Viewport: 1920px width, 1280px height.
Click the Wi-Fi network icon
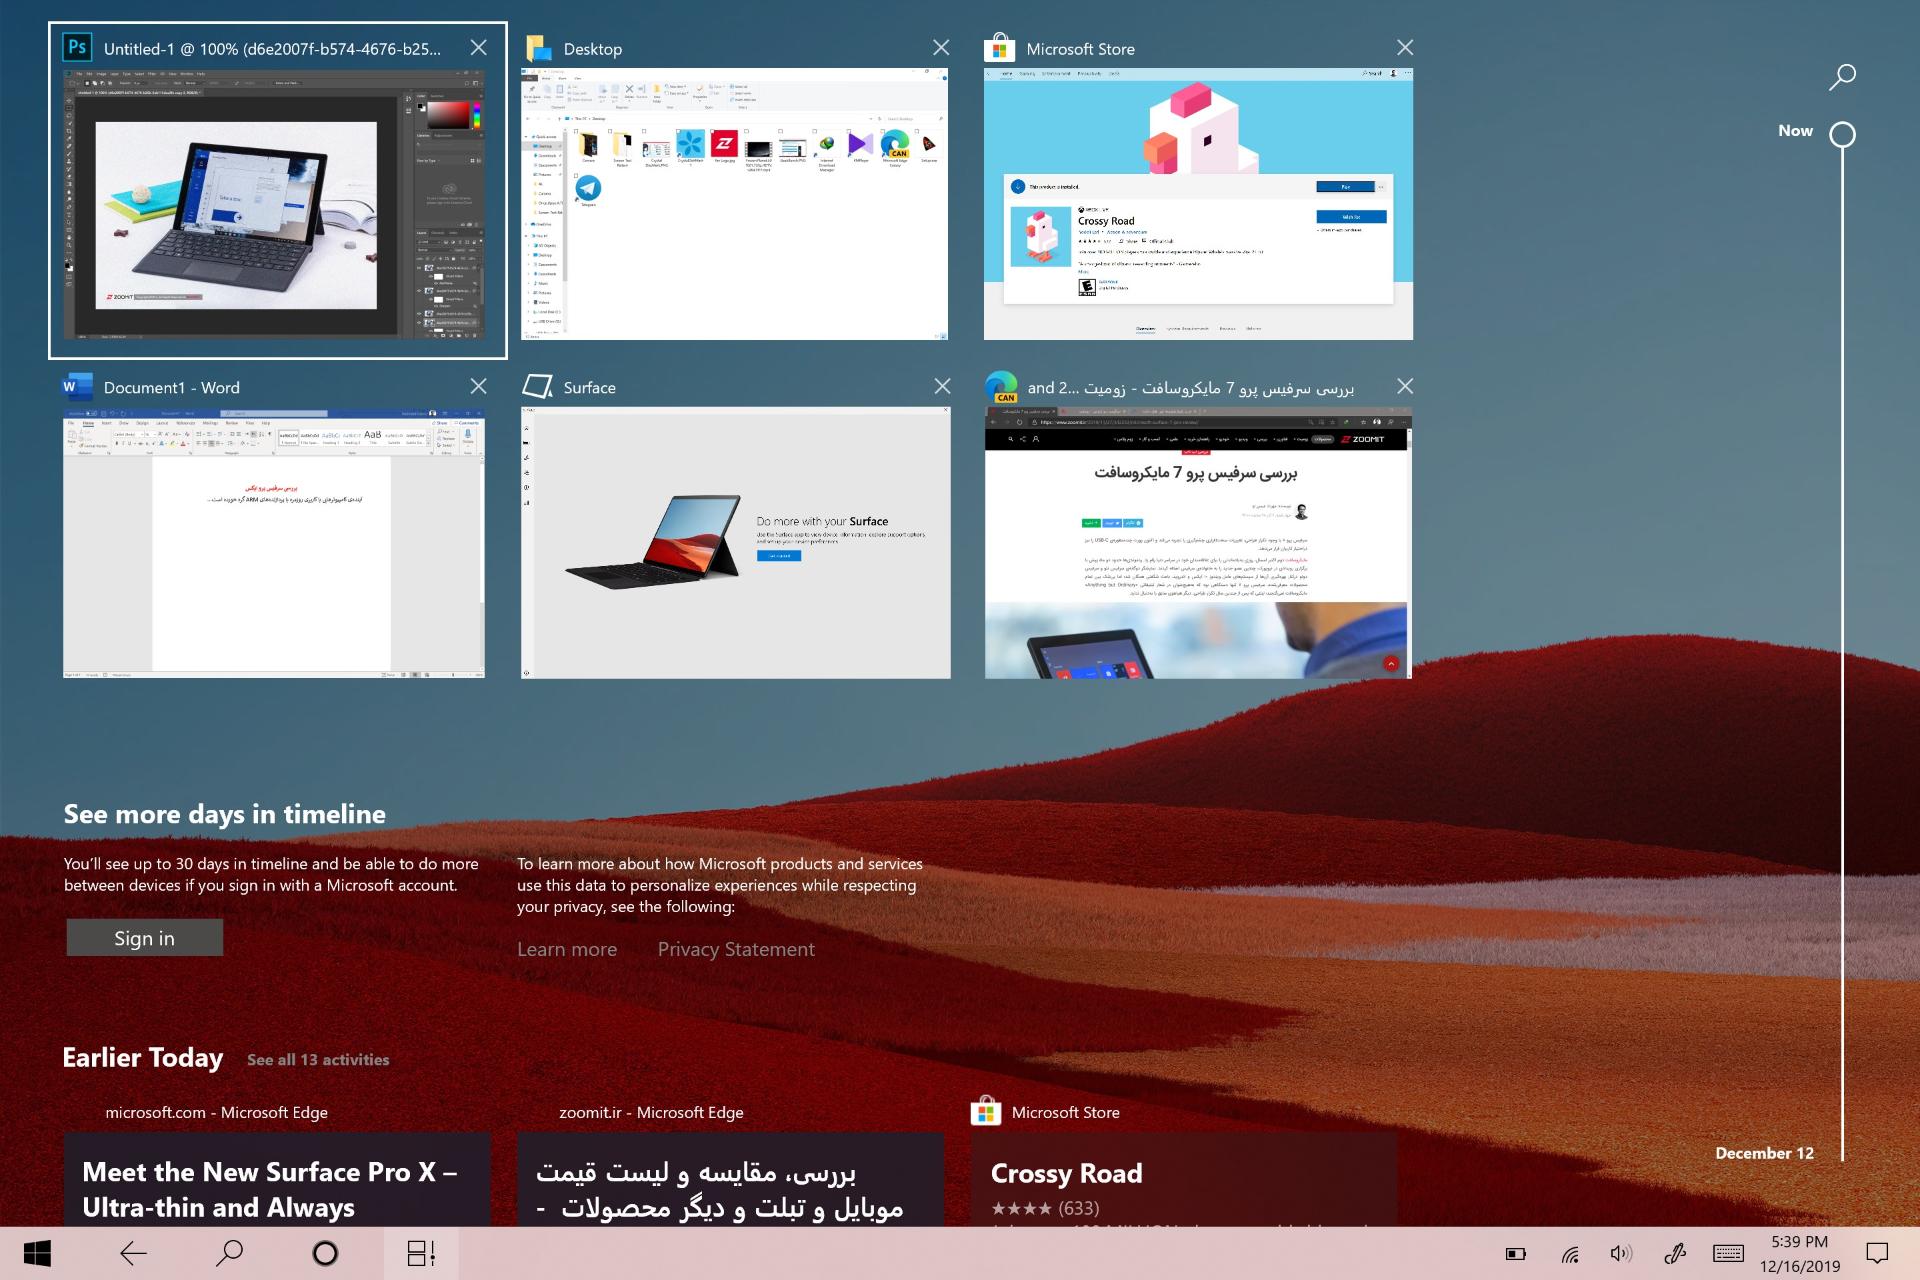point(1570,1254)
